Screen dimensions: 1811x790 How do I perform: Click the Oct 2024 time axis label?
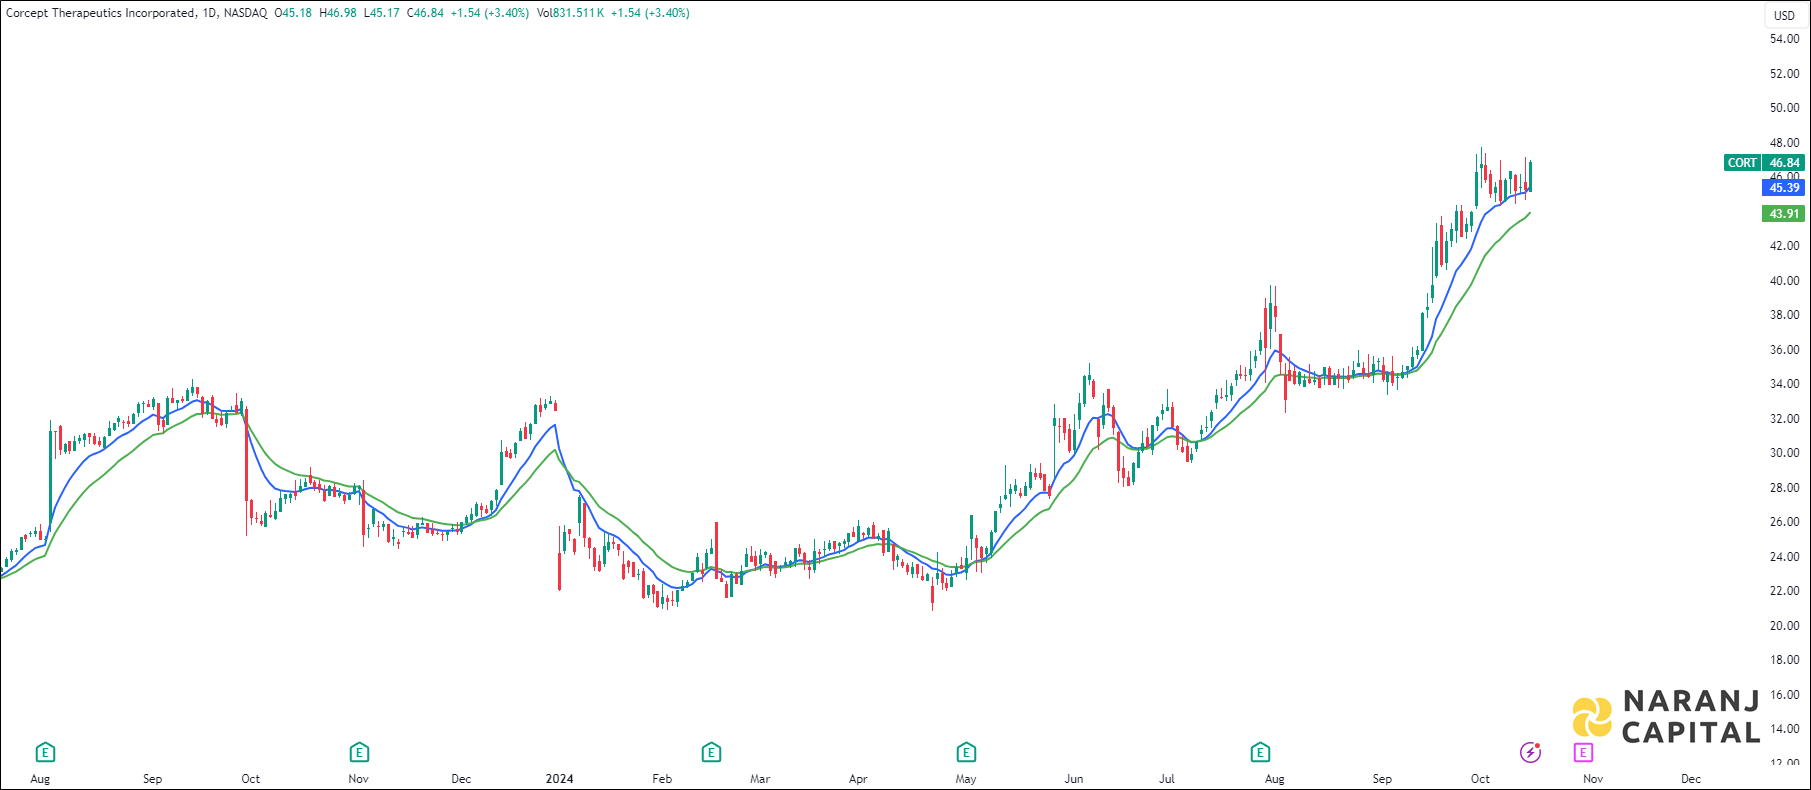tap(1480, 779)
